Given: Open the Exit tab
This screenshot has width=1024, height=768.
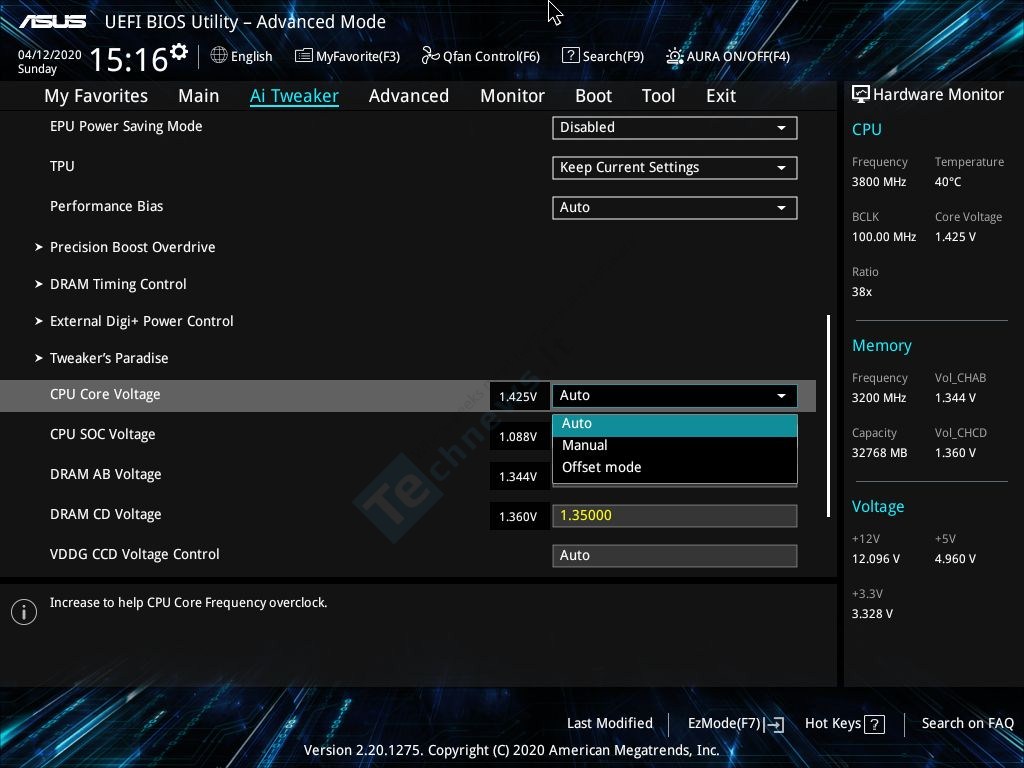Looking at the screenshot, I should [x=721, y=96].
